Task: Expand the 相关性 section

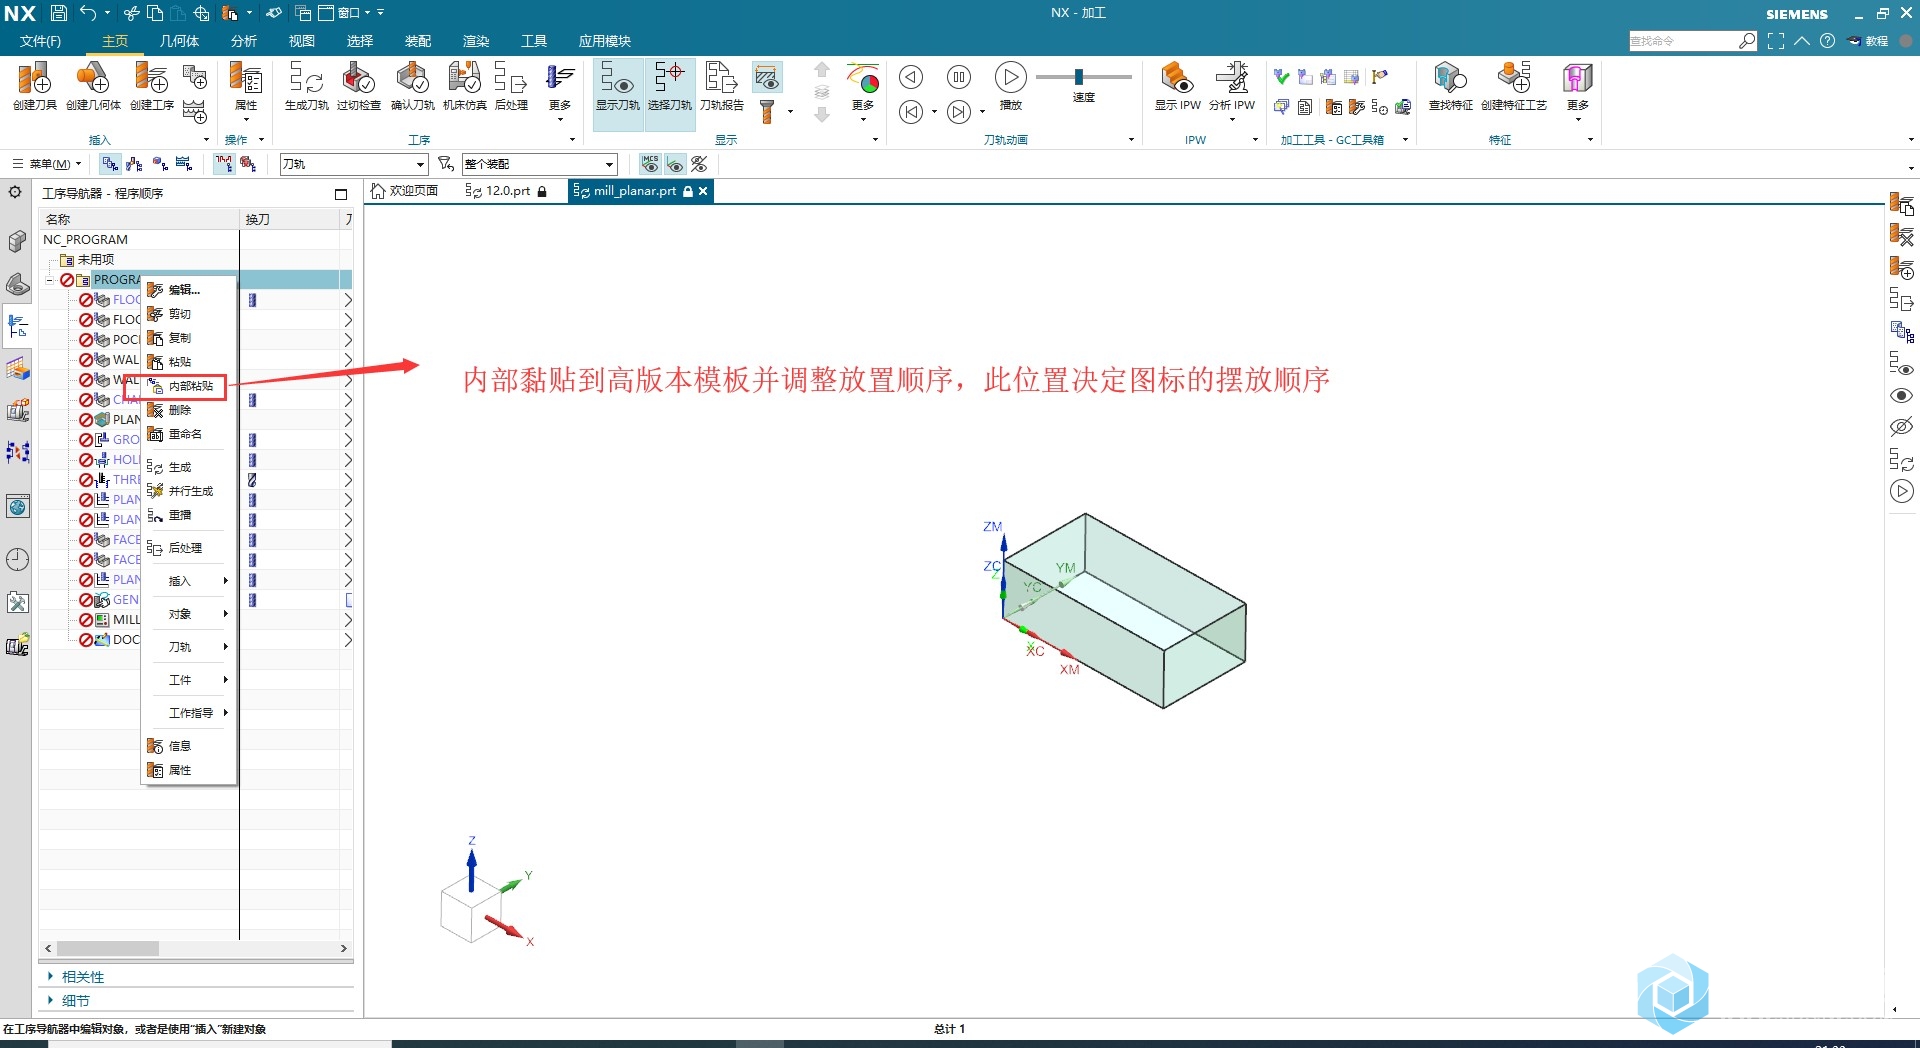Action: (x=82, y=977)
